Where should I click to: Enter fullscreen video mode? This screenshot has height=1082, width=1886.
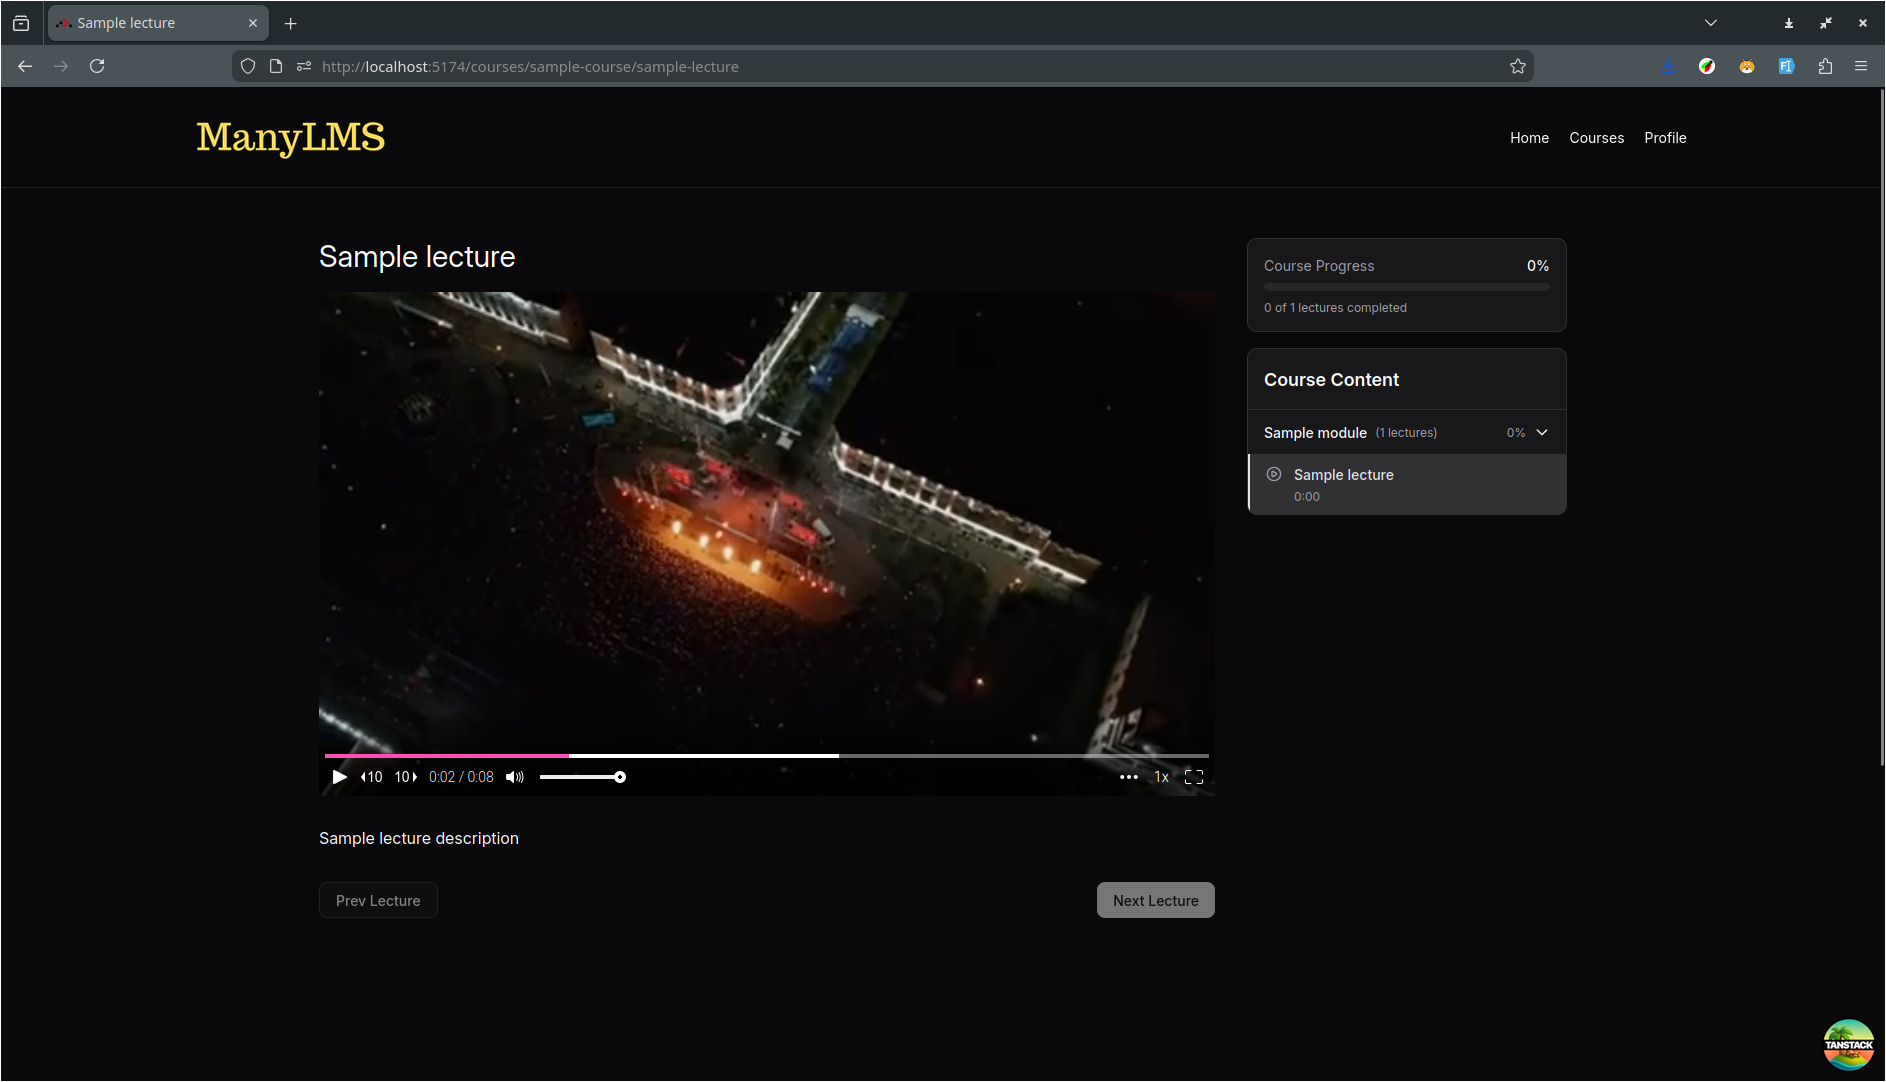point(1194,777)
